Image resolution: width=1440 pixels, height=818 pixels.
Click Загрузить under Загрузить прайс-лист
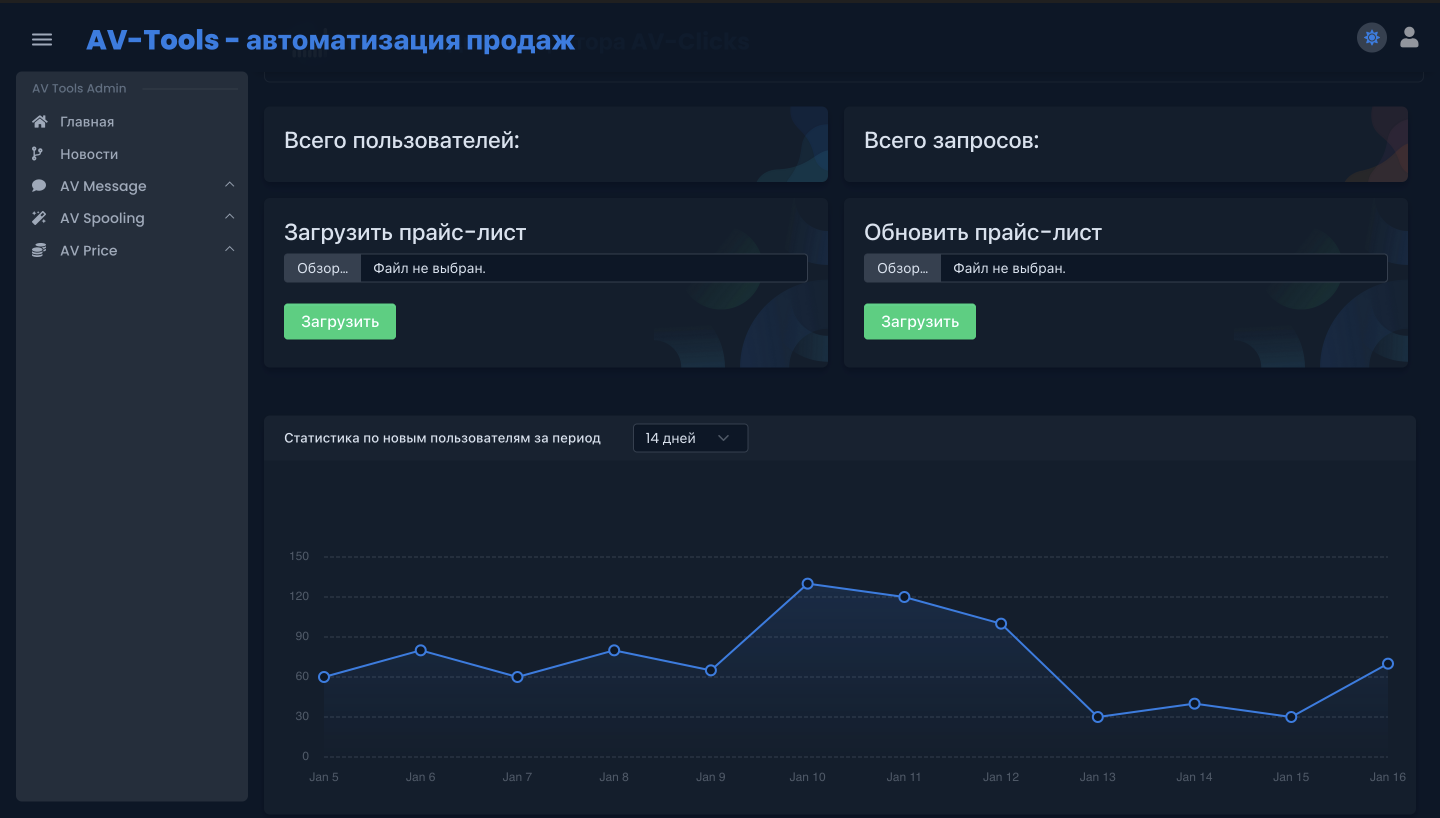339,321
